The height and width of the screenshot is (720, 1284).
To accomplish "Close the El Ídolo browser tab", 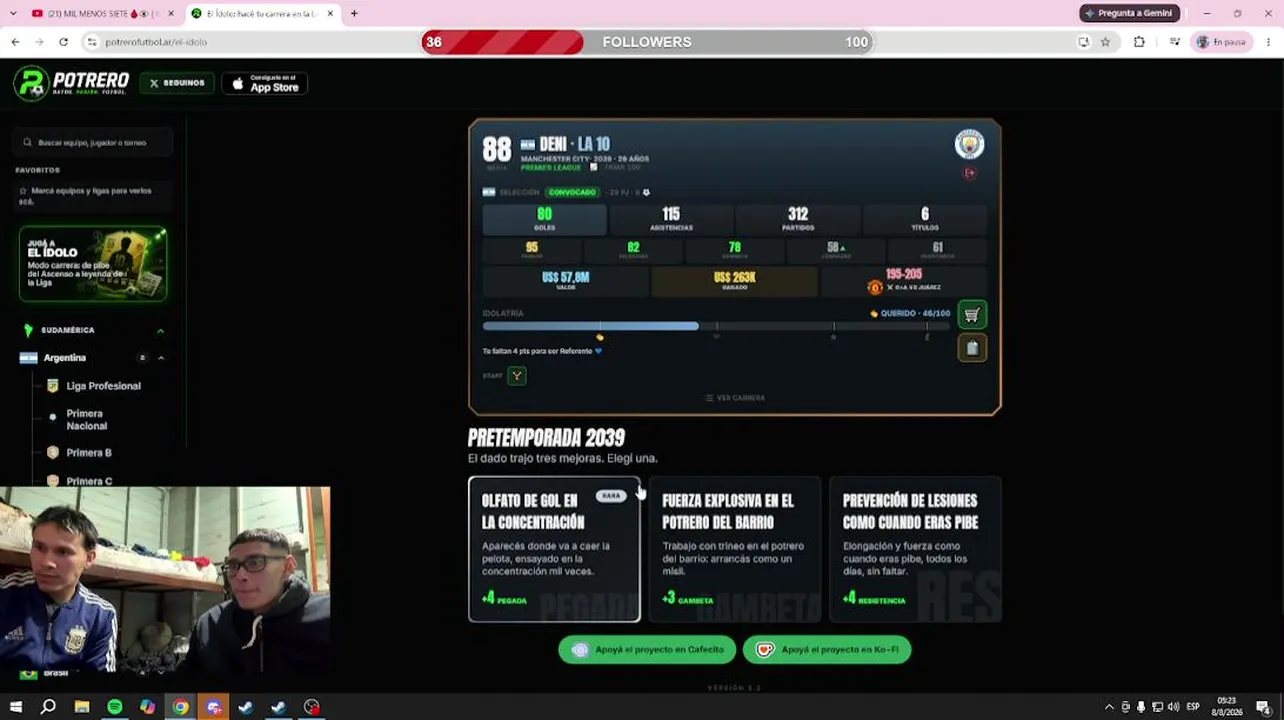I will click(330, 13).
